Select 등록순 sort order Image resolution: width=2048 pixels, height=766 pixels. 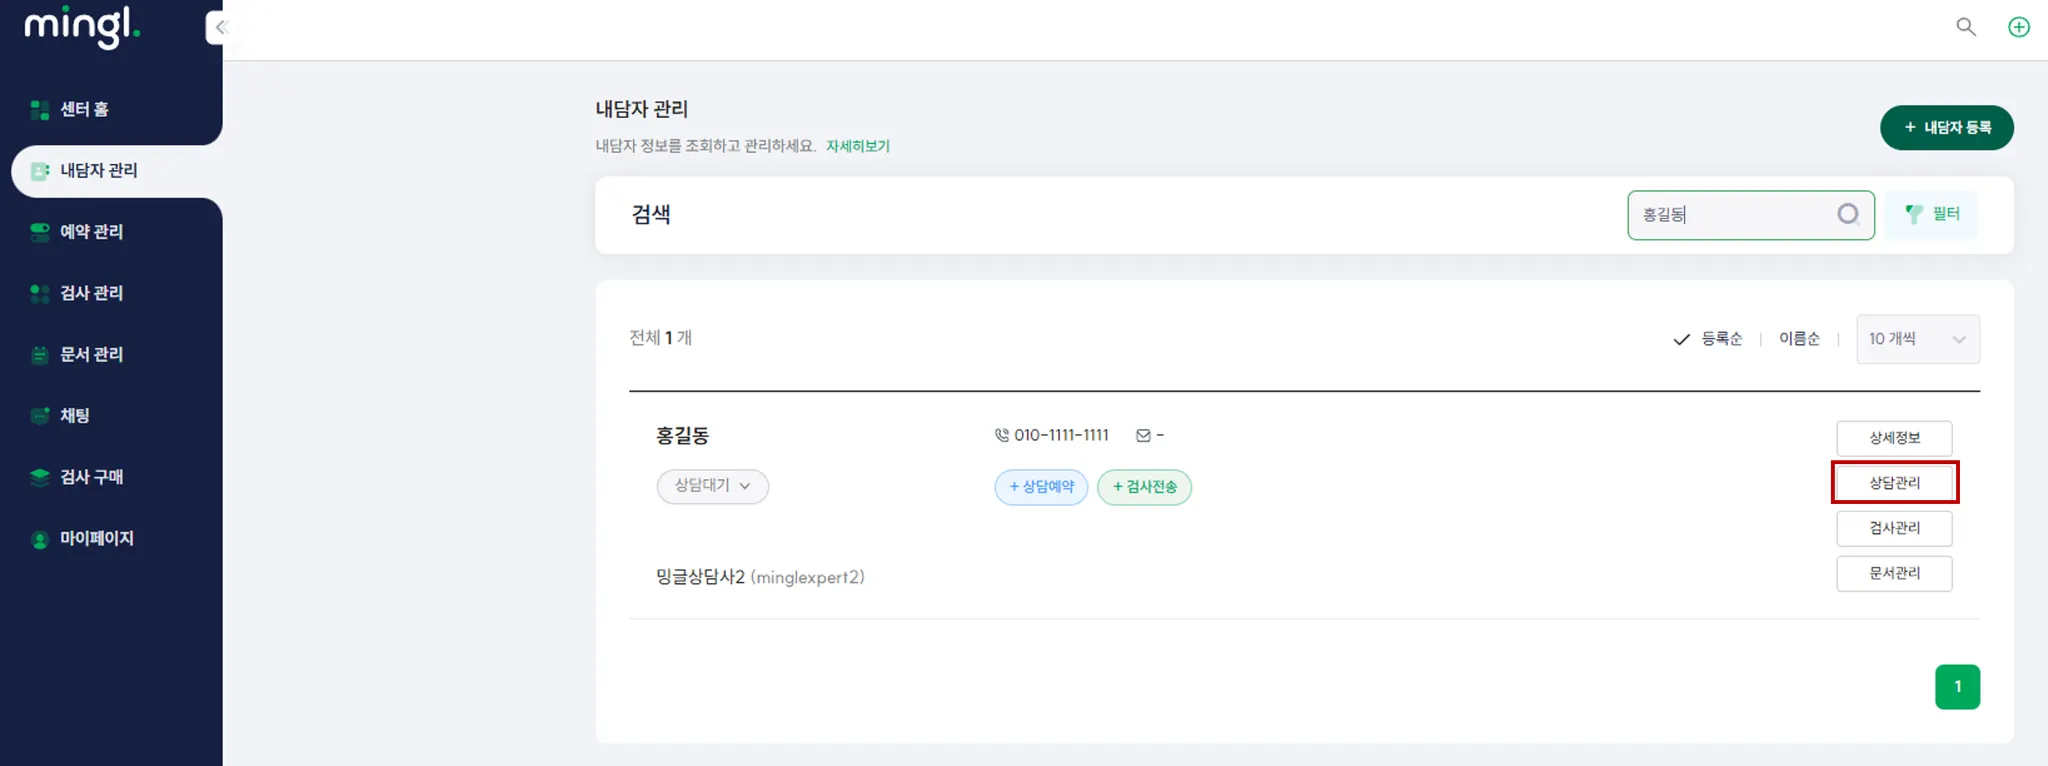click(x=1709, y=339)
